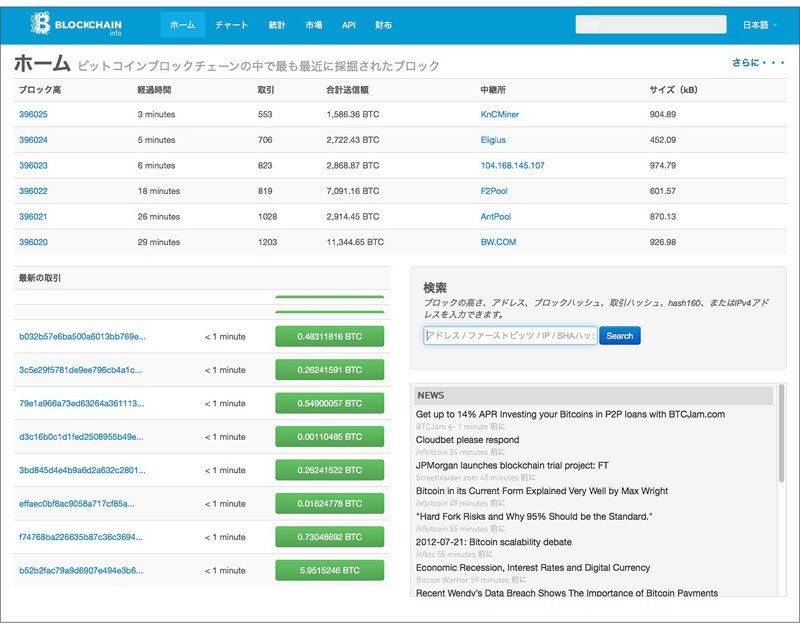Click the 0.26241591 BTC amount button

330,370
